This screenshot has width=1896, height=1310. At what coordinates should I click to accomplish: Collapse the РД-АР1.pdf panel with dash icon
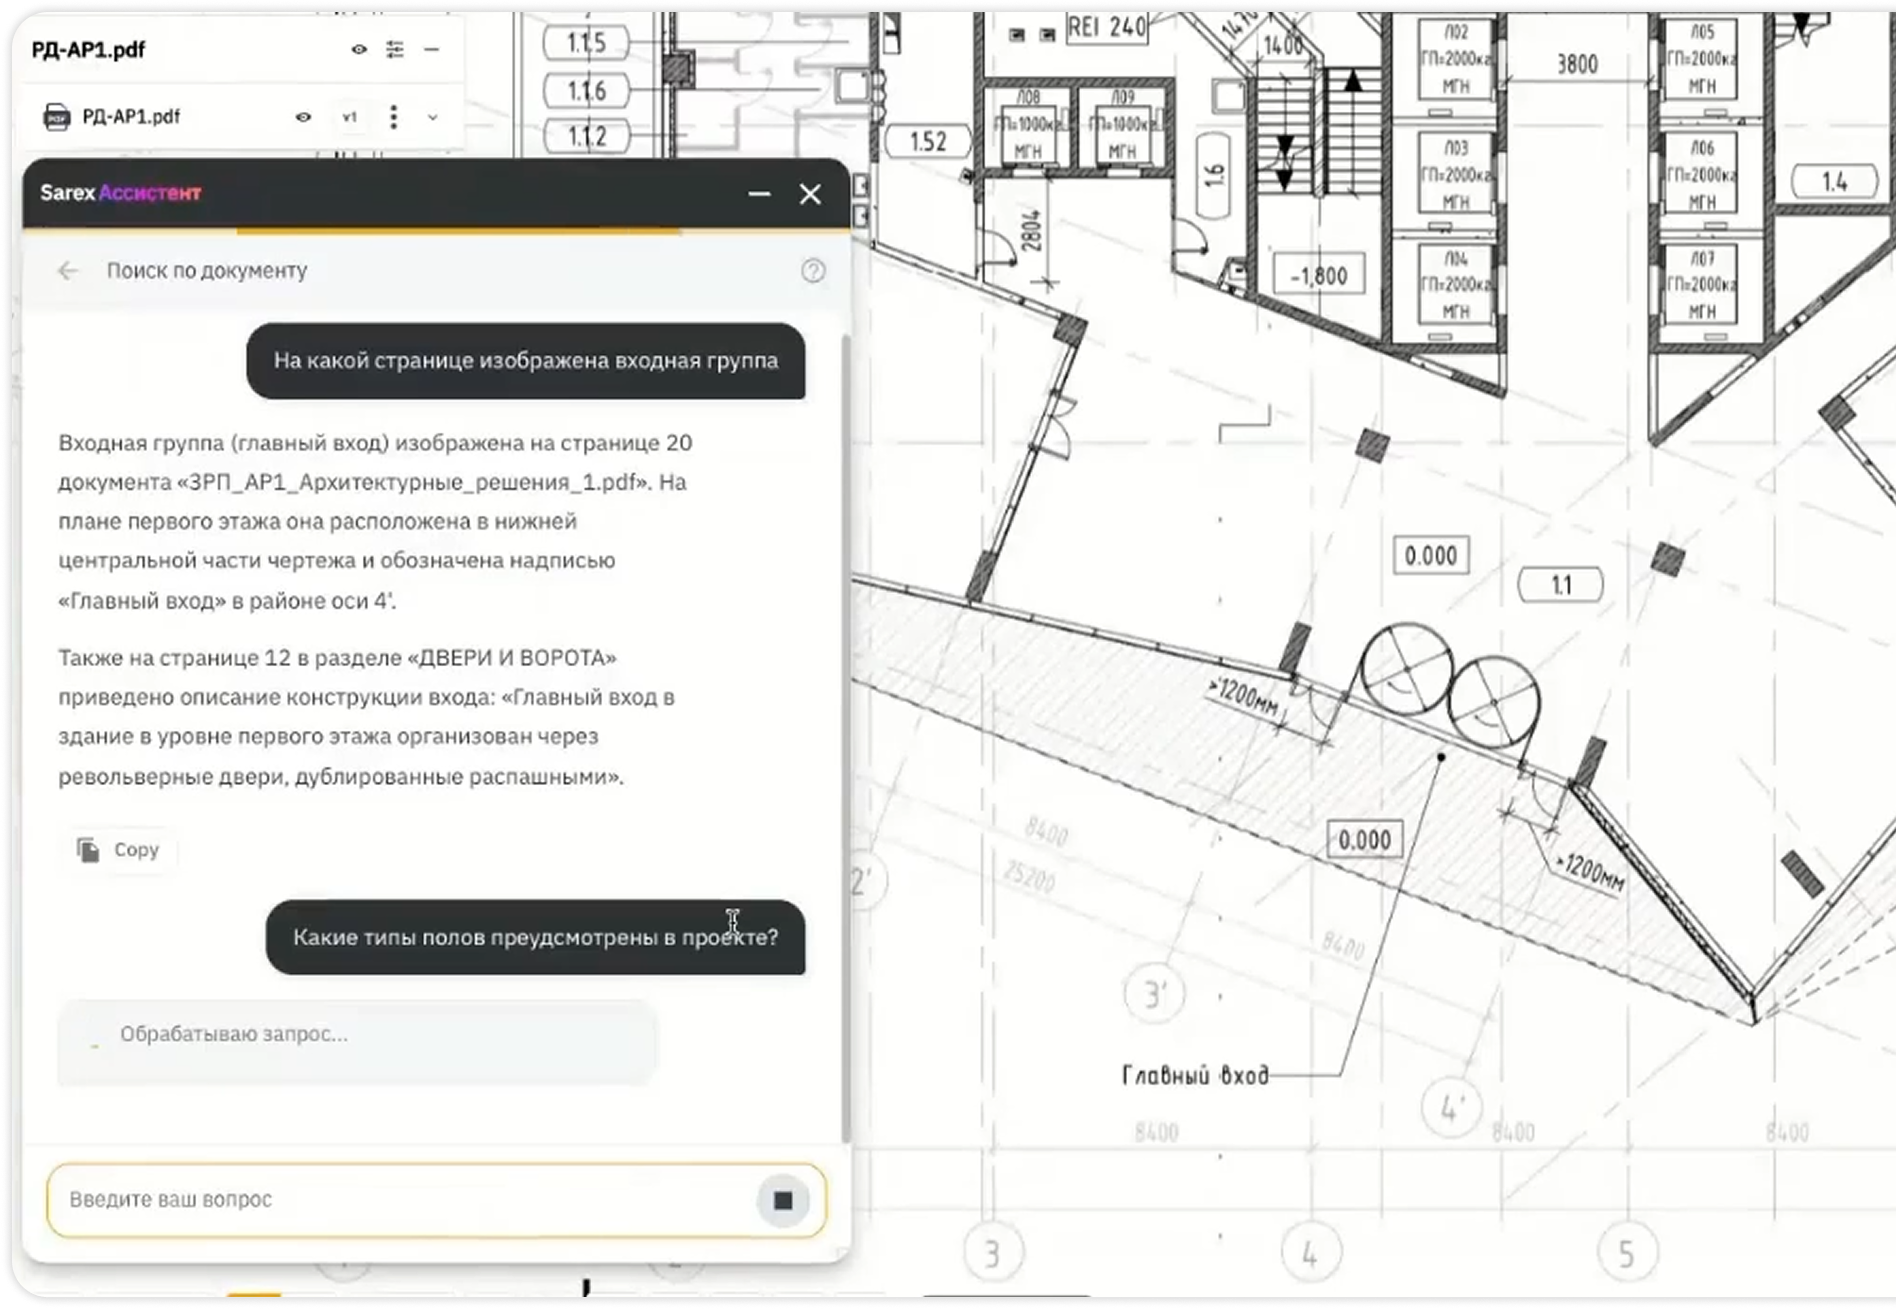432,49
